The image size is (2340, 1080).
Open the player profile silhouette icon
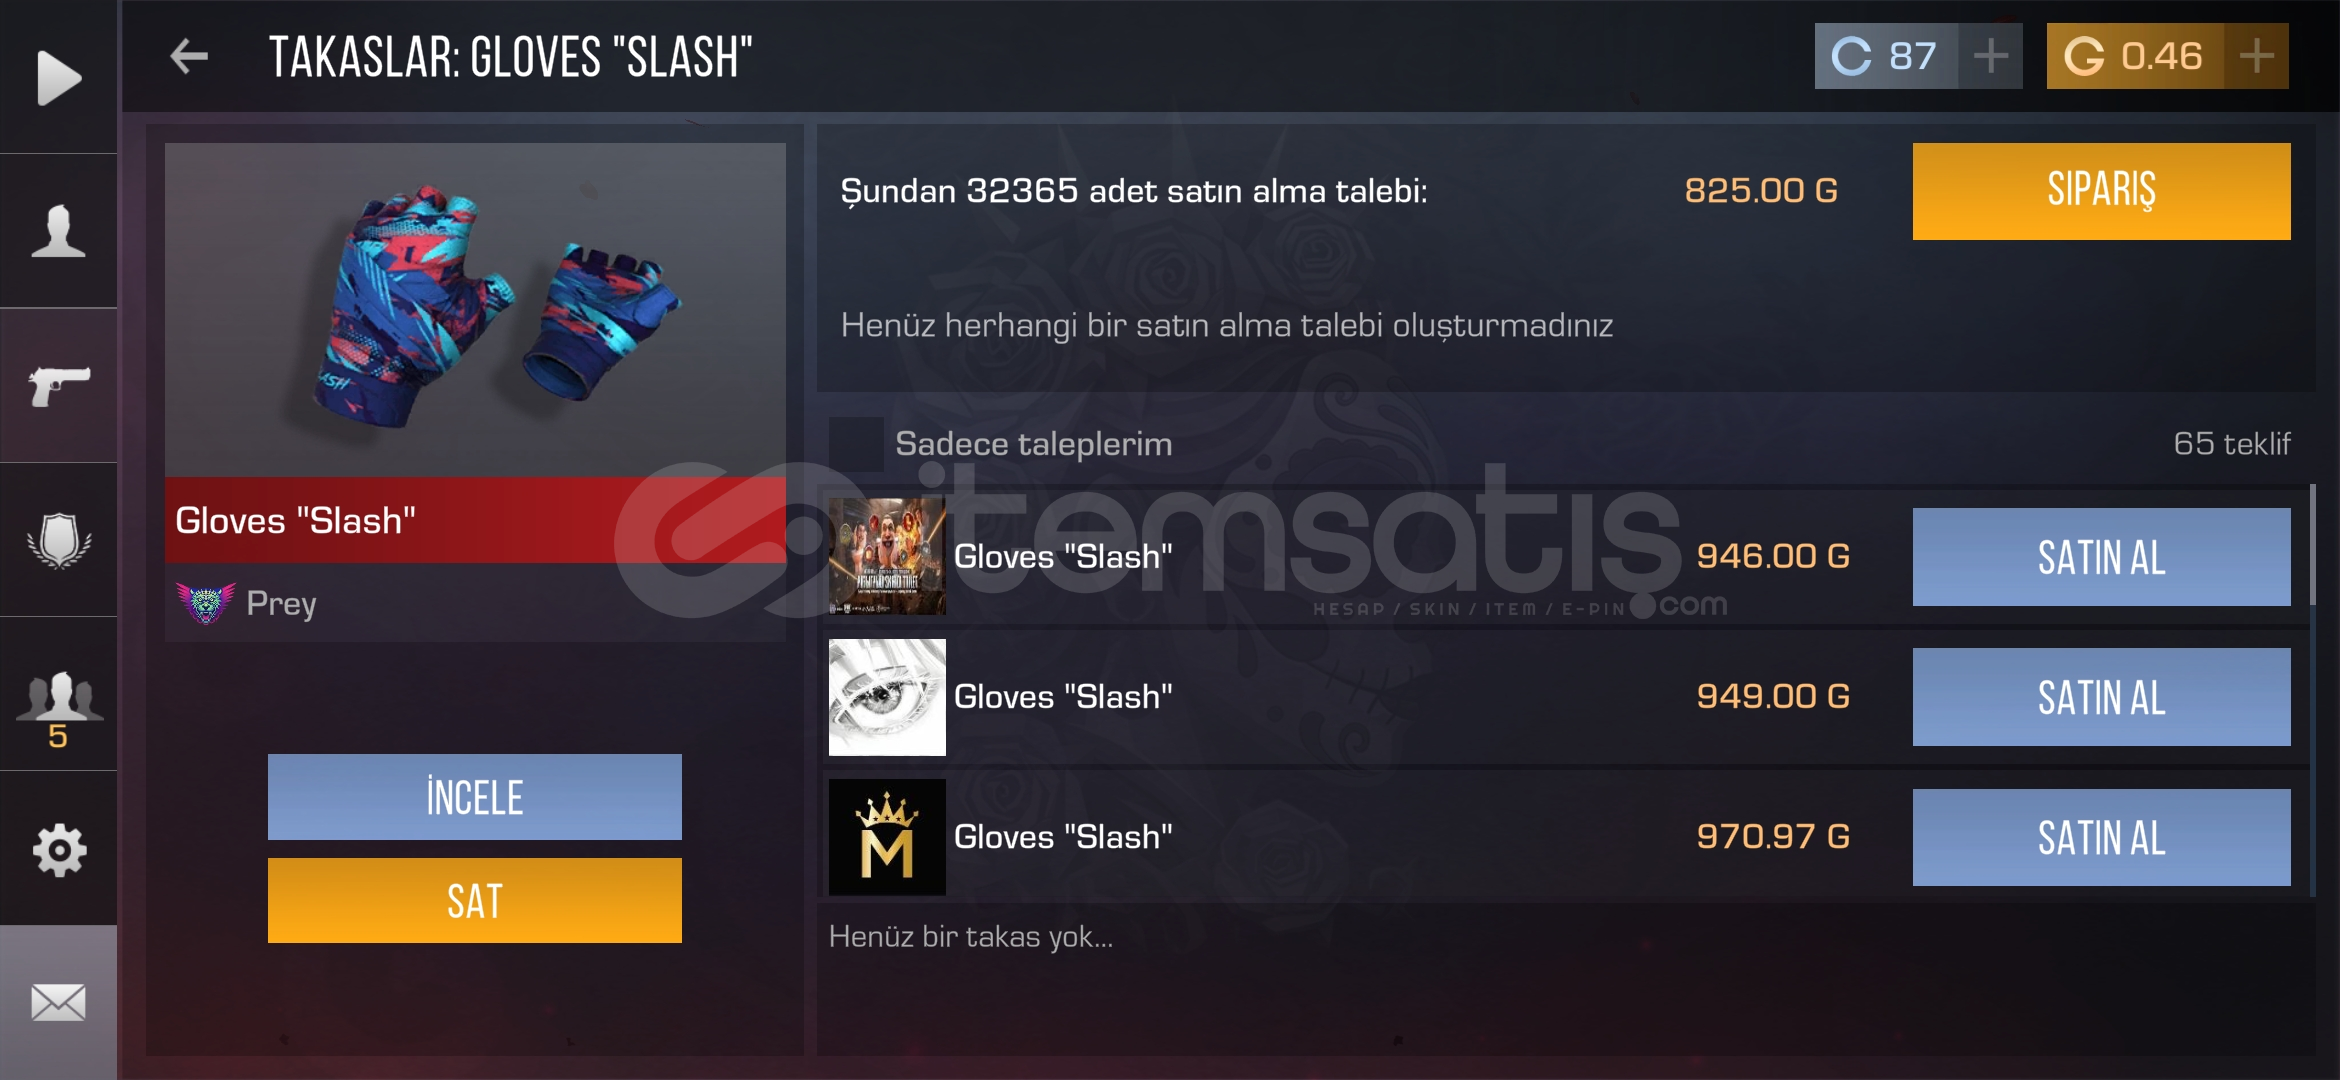point(58,231)
